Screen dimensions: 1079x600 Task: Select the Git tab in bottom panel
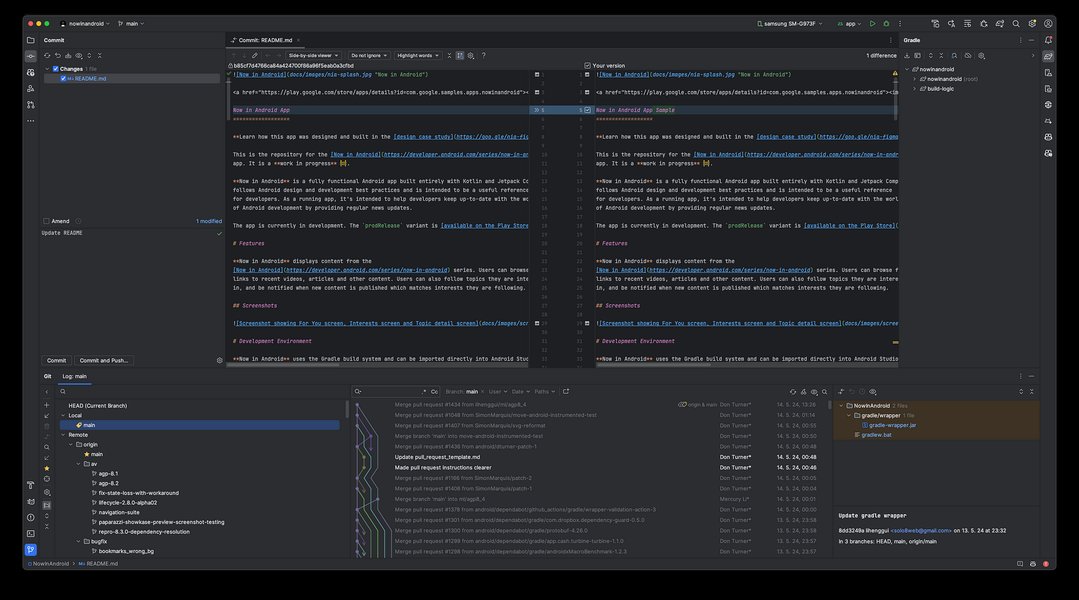coord(47,376)
